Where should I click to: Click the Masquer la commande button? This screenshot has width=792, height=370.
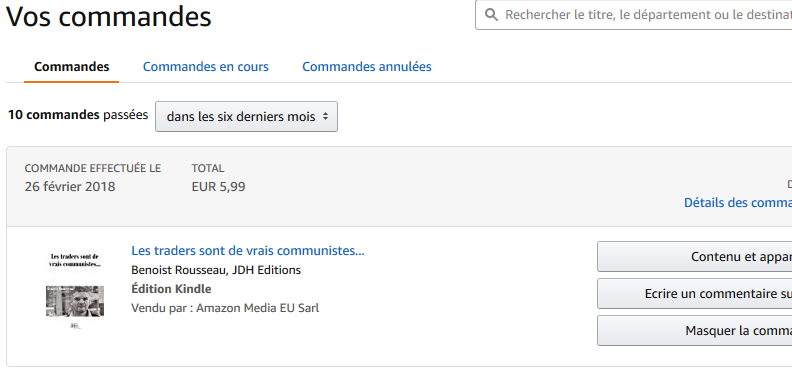pyautogui.click(x=695, y=331)
